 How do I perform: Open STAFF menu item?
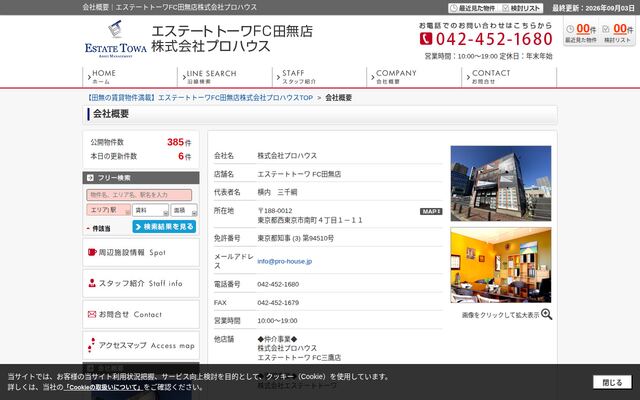(320, 77)
